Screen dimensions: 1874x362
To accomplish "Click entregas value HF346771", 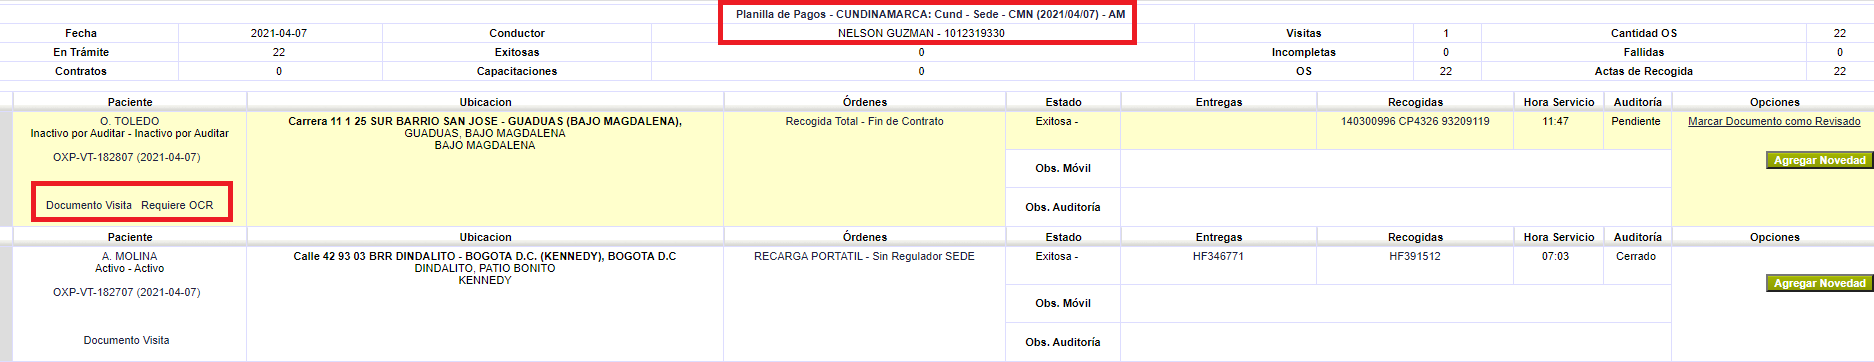I will 1218,256.
